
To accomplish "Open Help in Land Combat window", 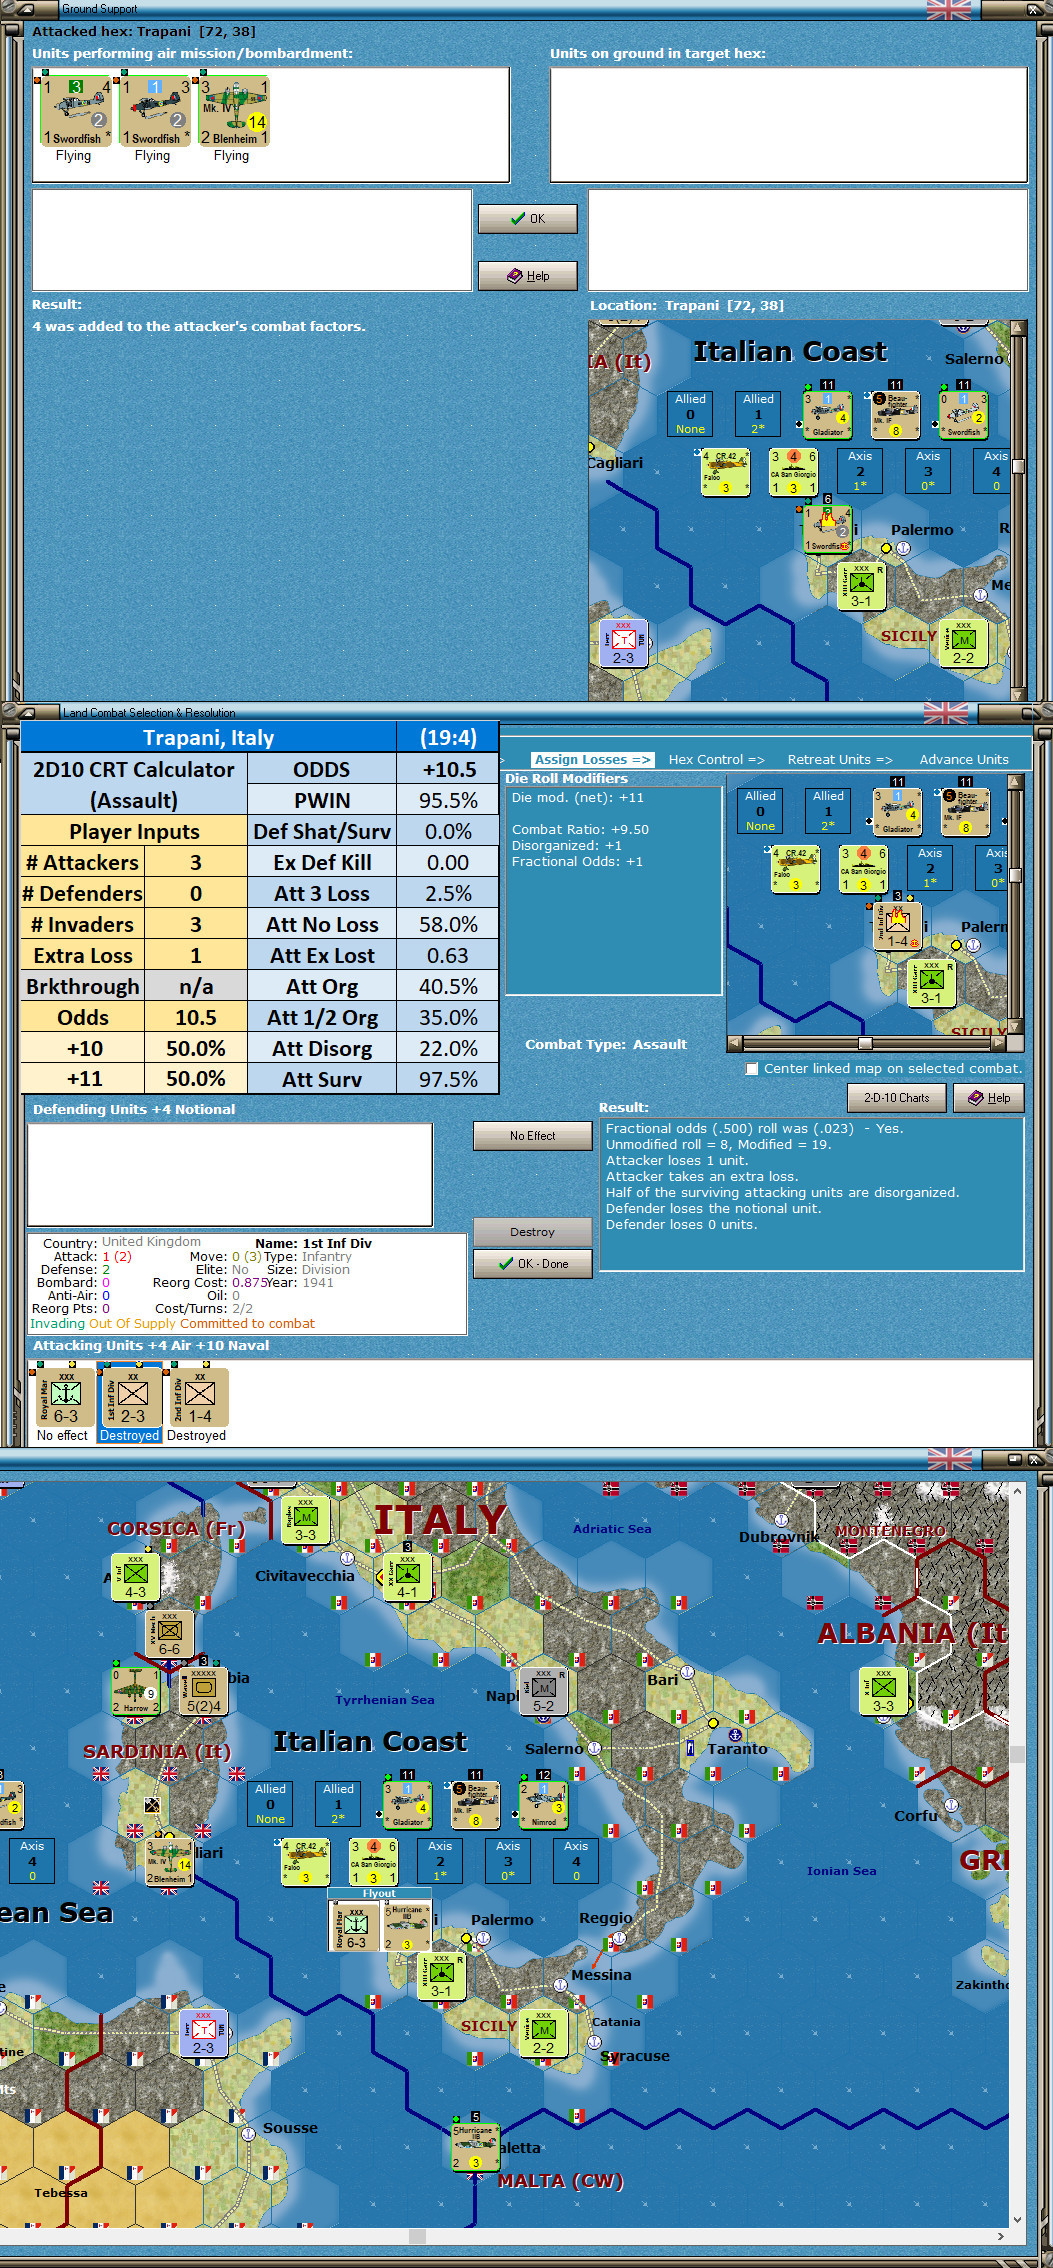I will [x=988, y=1097].
